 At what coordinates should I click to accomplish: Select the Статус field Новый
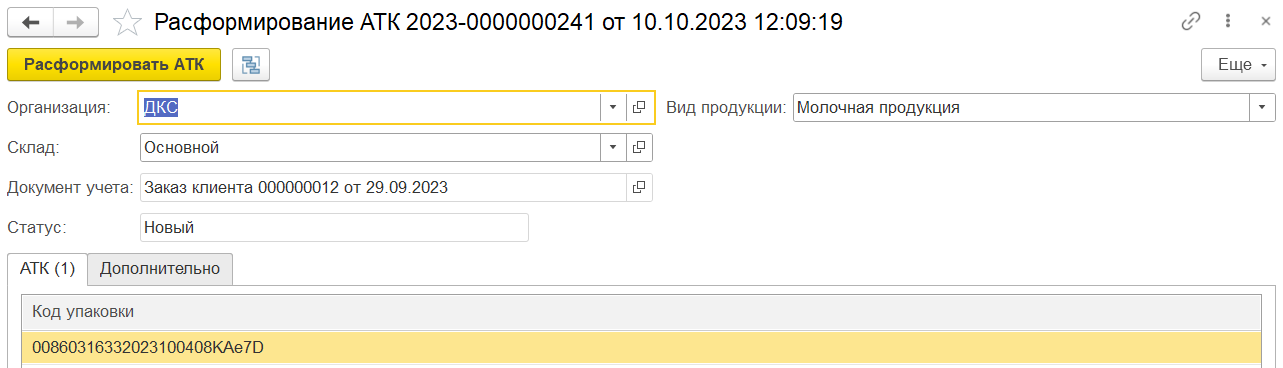tap(334, 227)
